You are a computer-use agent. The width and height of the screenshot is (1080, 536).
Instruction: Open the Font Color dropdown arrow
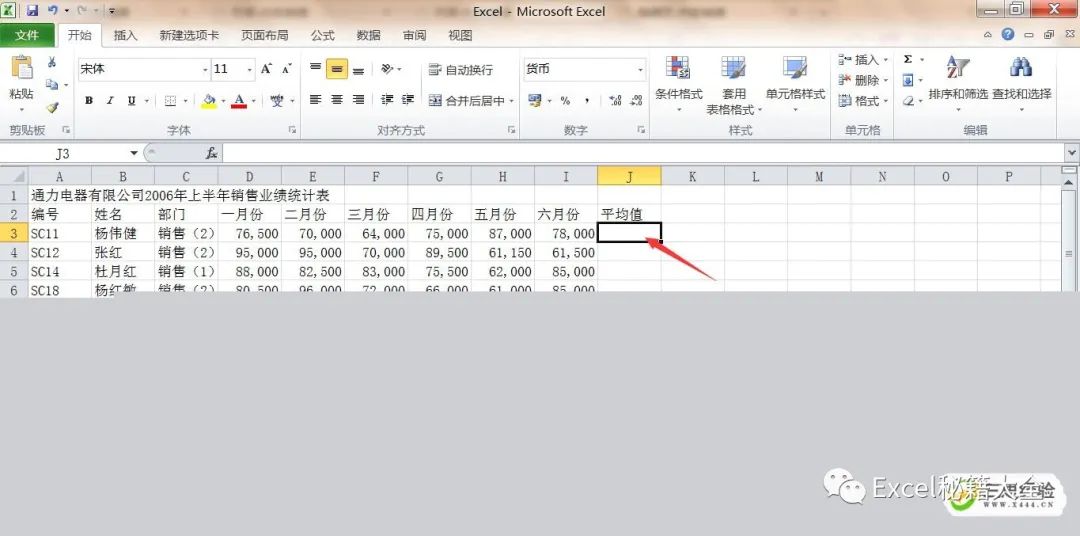[x=253, y=101]
